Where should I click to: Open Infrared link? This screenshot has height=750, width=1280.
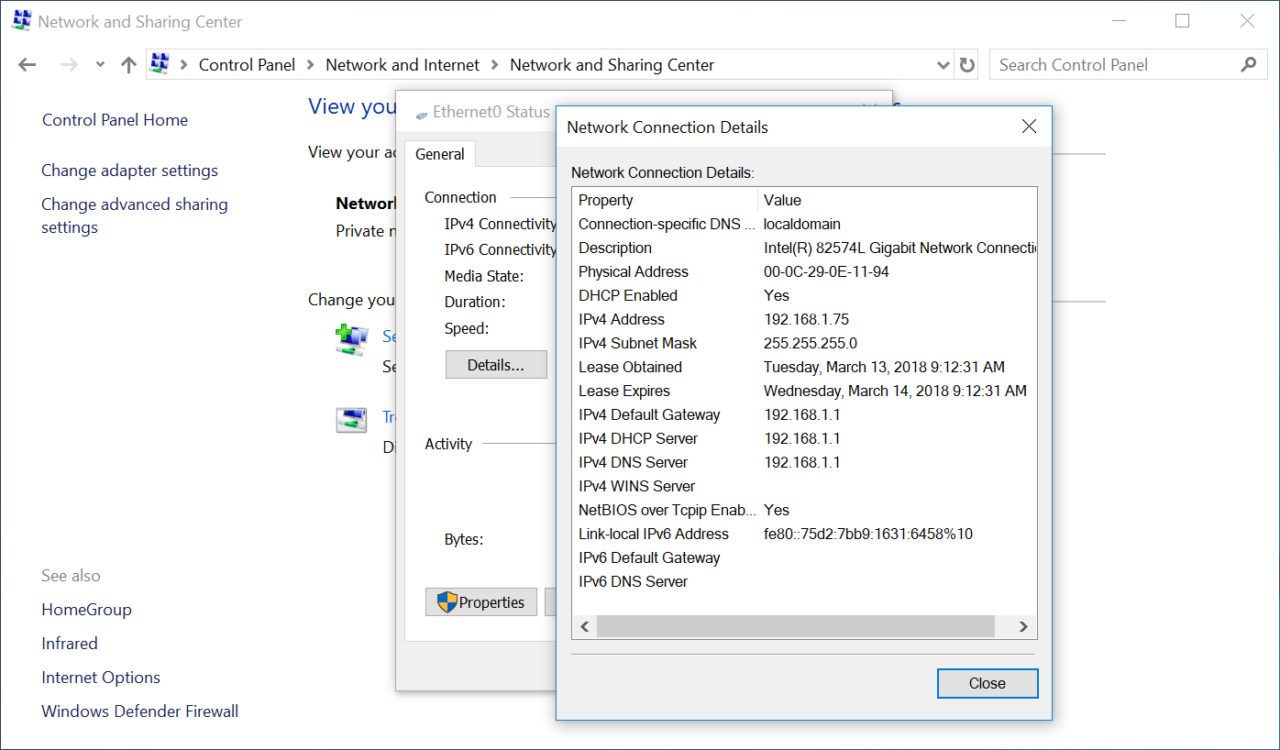tap(69, 644)
